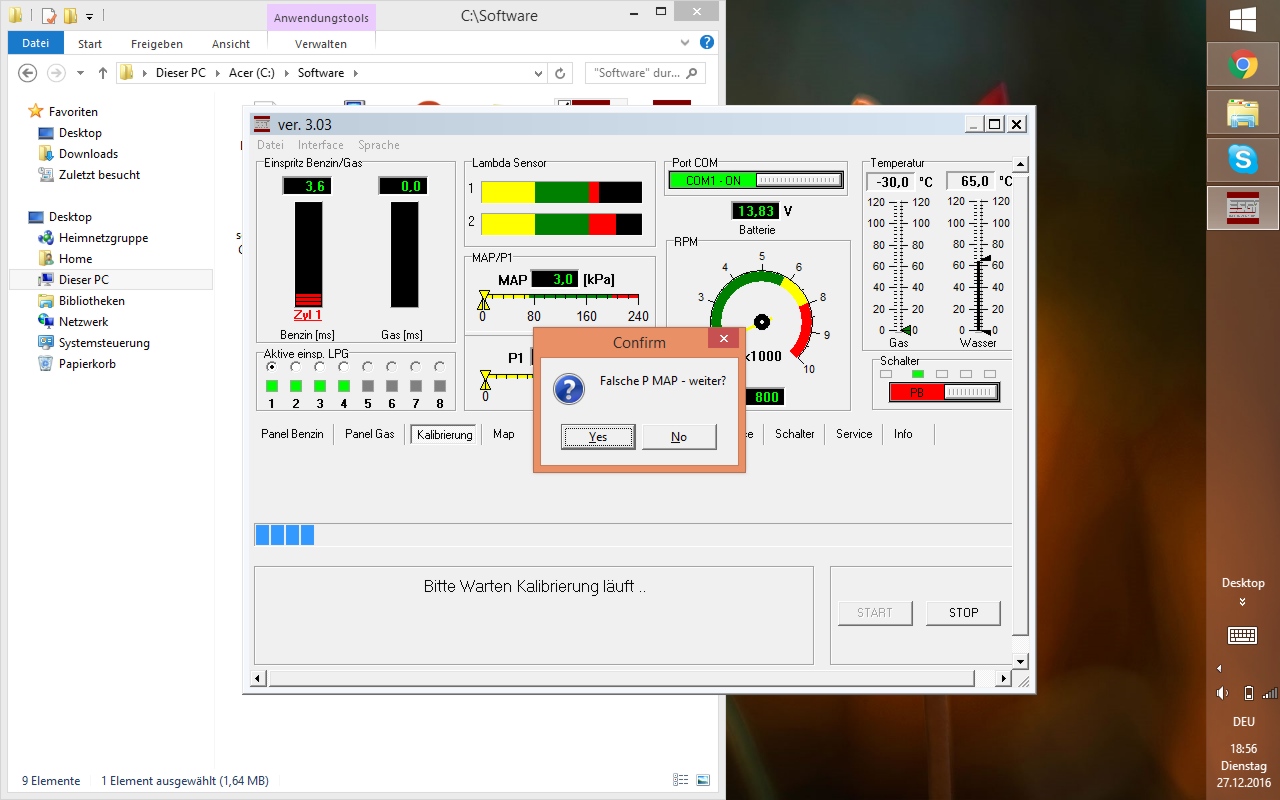1280x800 pixels.
Task: Switch to Panel Benzin tab
Action: click(292, 434)
